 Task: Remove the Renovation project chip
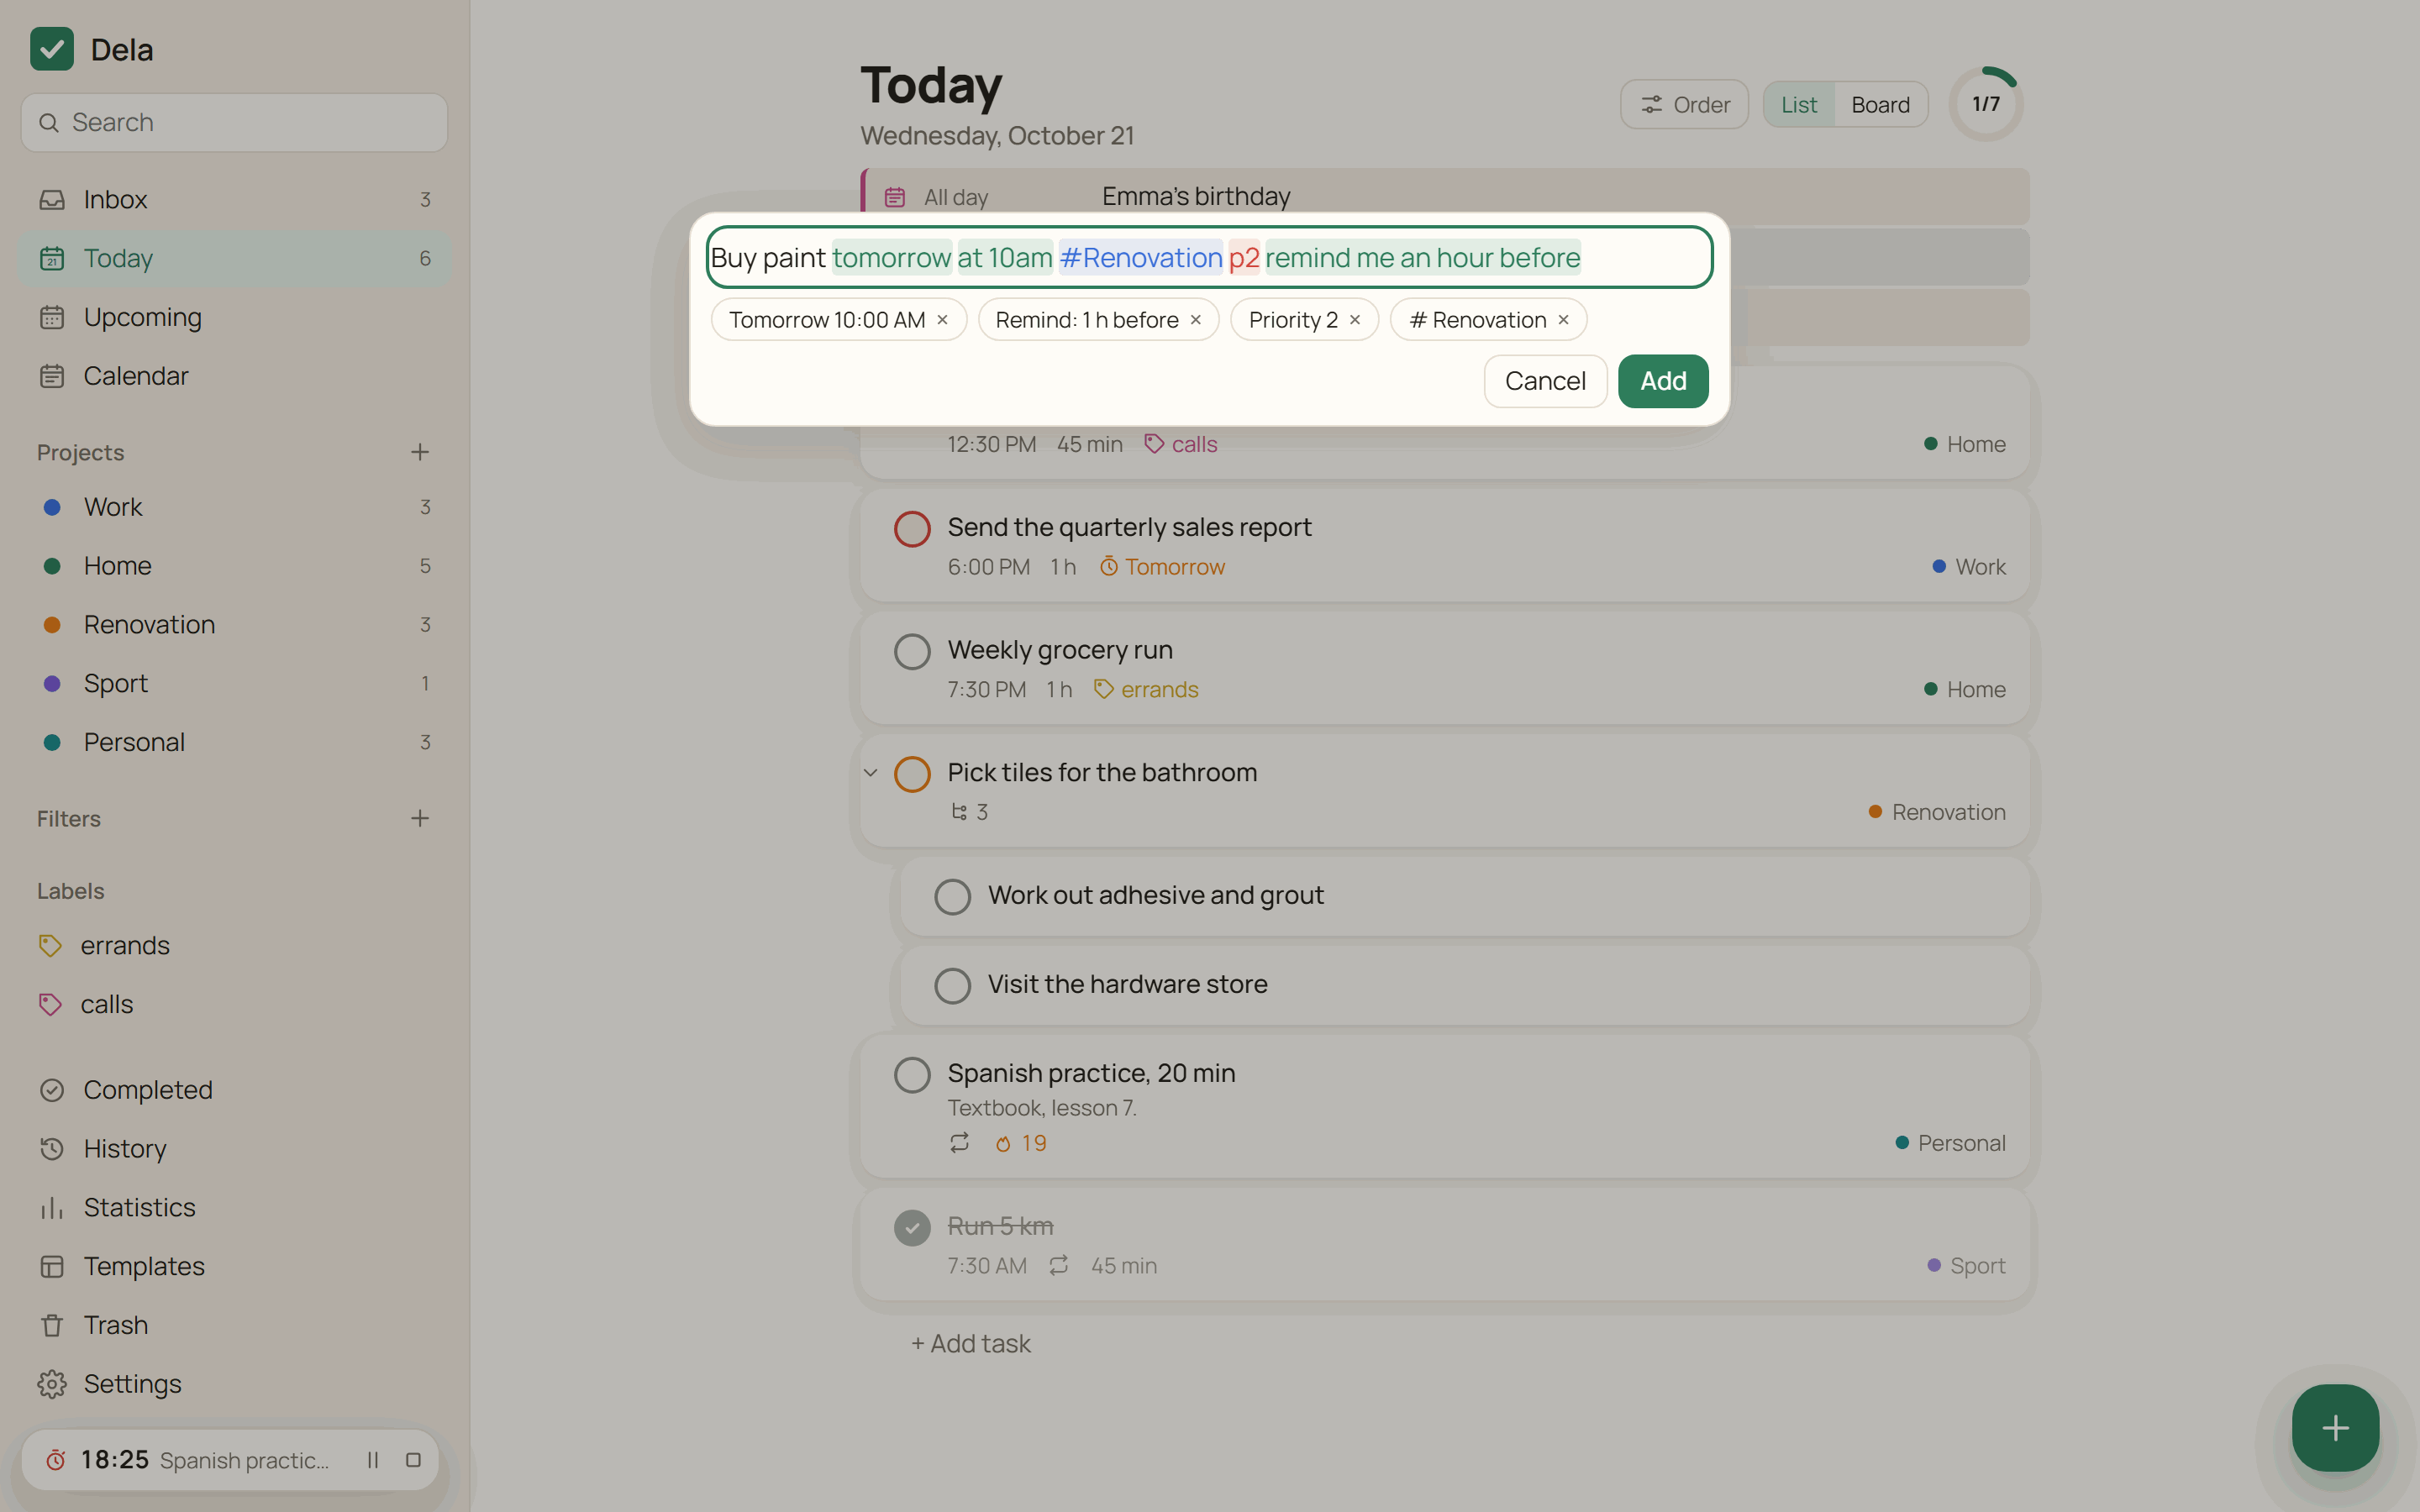pos(1563,320)
